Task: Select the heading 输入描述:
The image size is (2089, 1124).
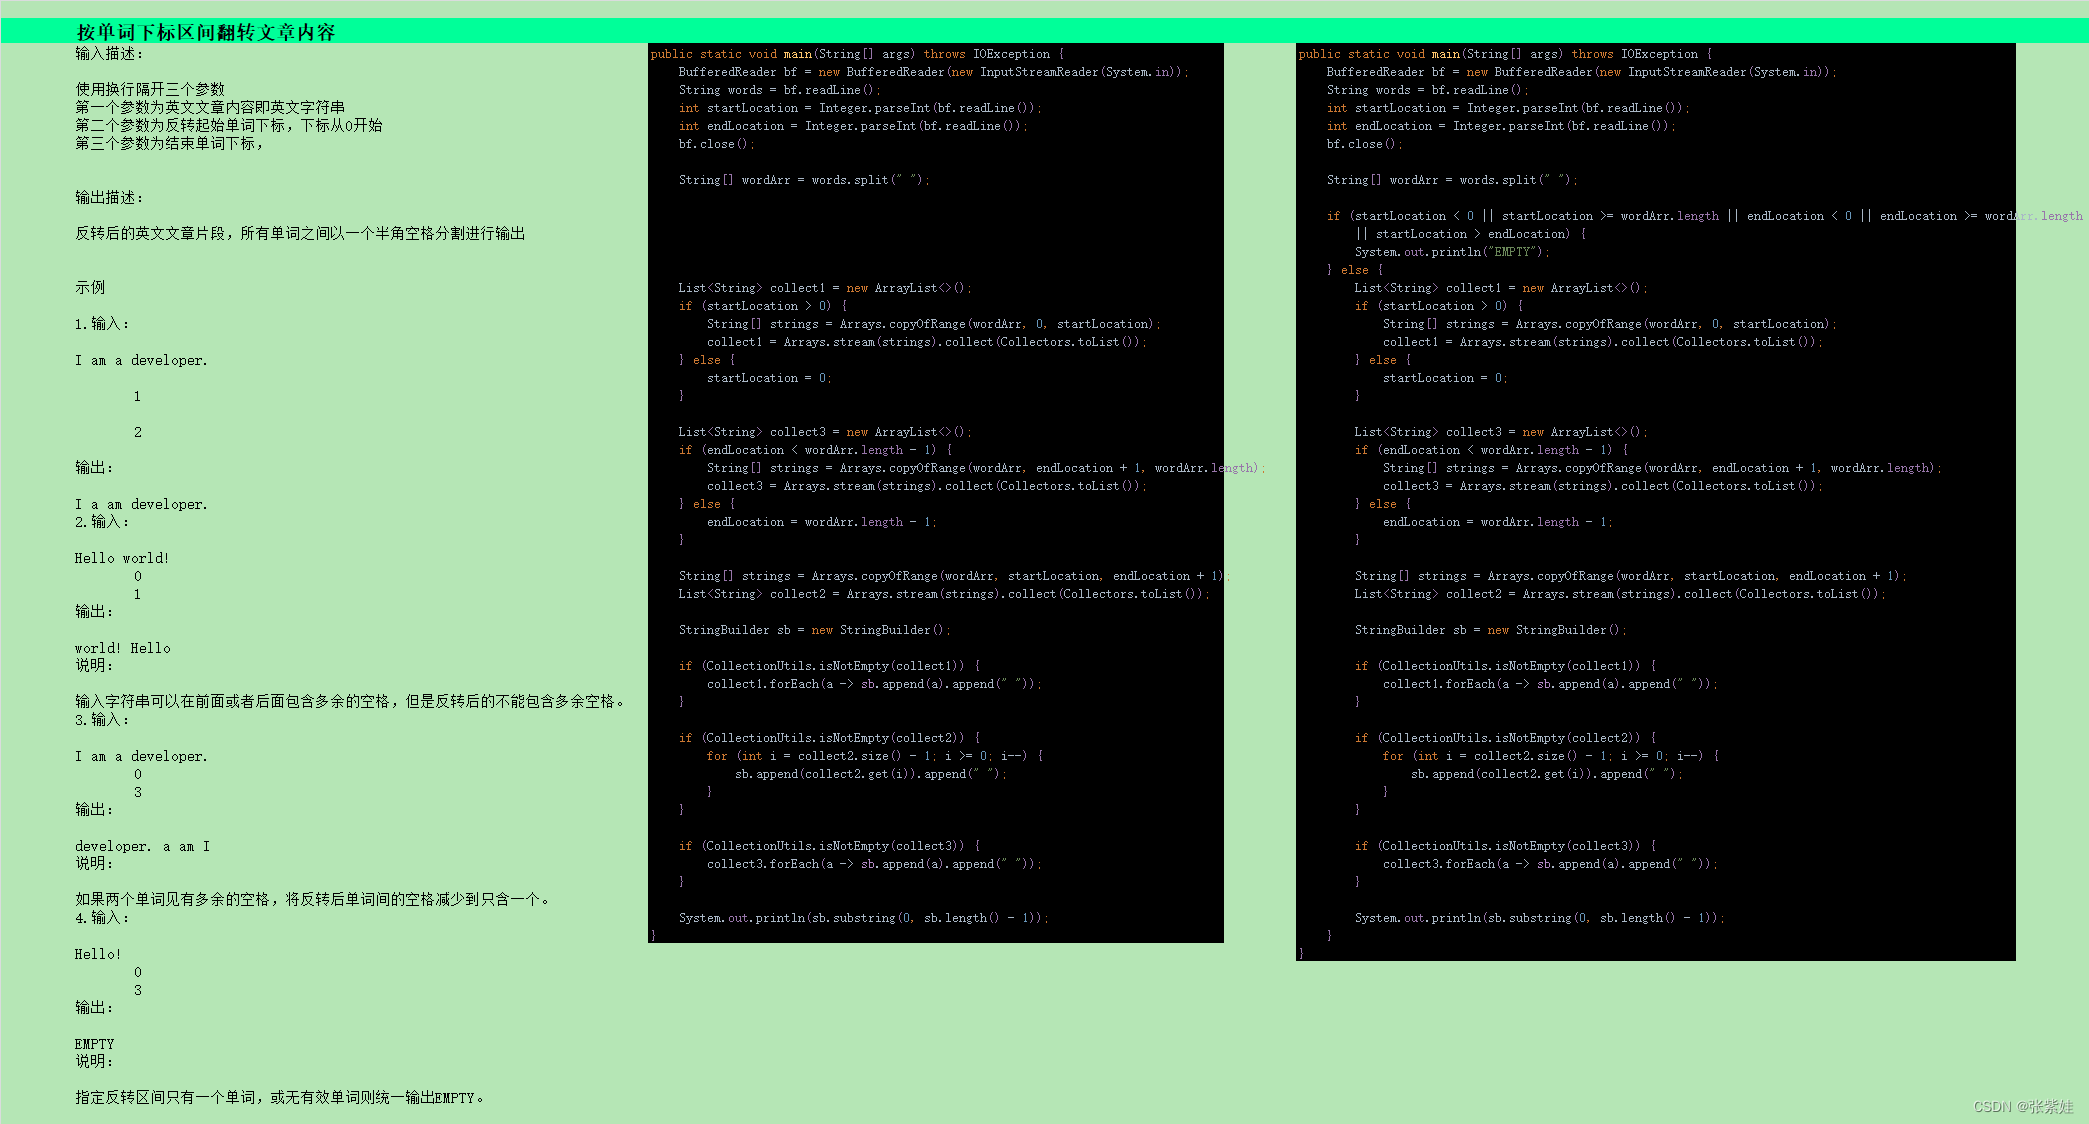Action: [108, 54]
